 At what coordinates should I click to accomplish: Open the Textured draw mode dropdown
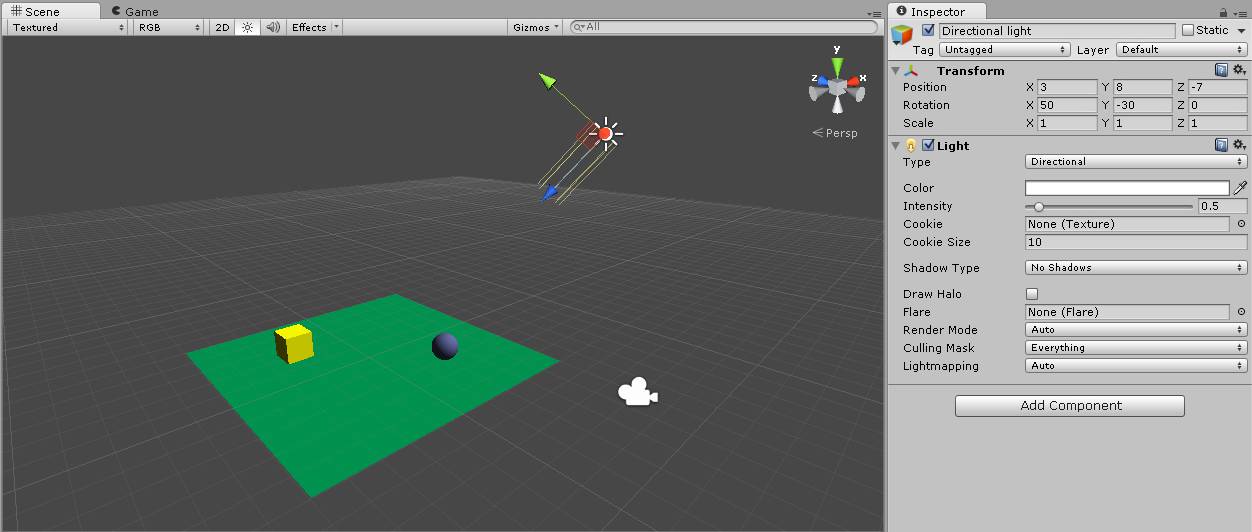point(68,27)
